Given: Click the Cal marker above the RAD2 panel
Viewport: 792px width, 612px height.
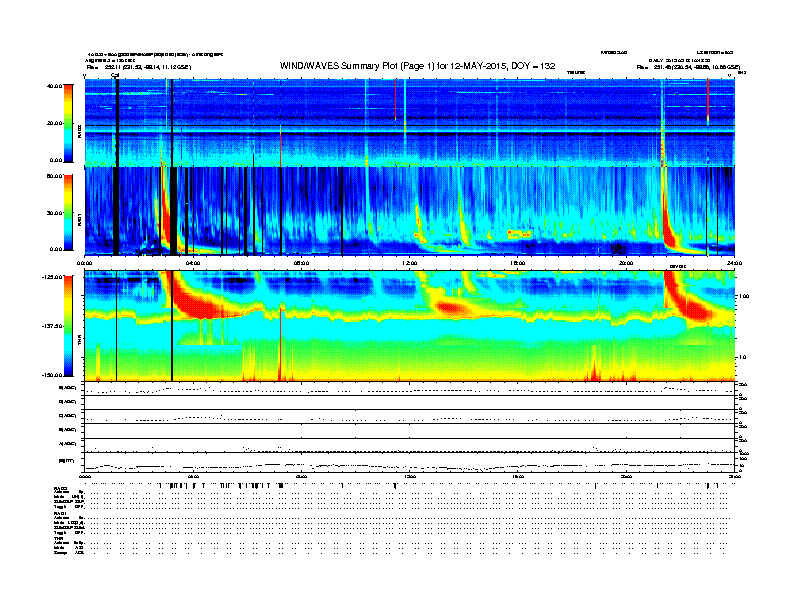Looking at the screenshot, I should coord(115,75).
